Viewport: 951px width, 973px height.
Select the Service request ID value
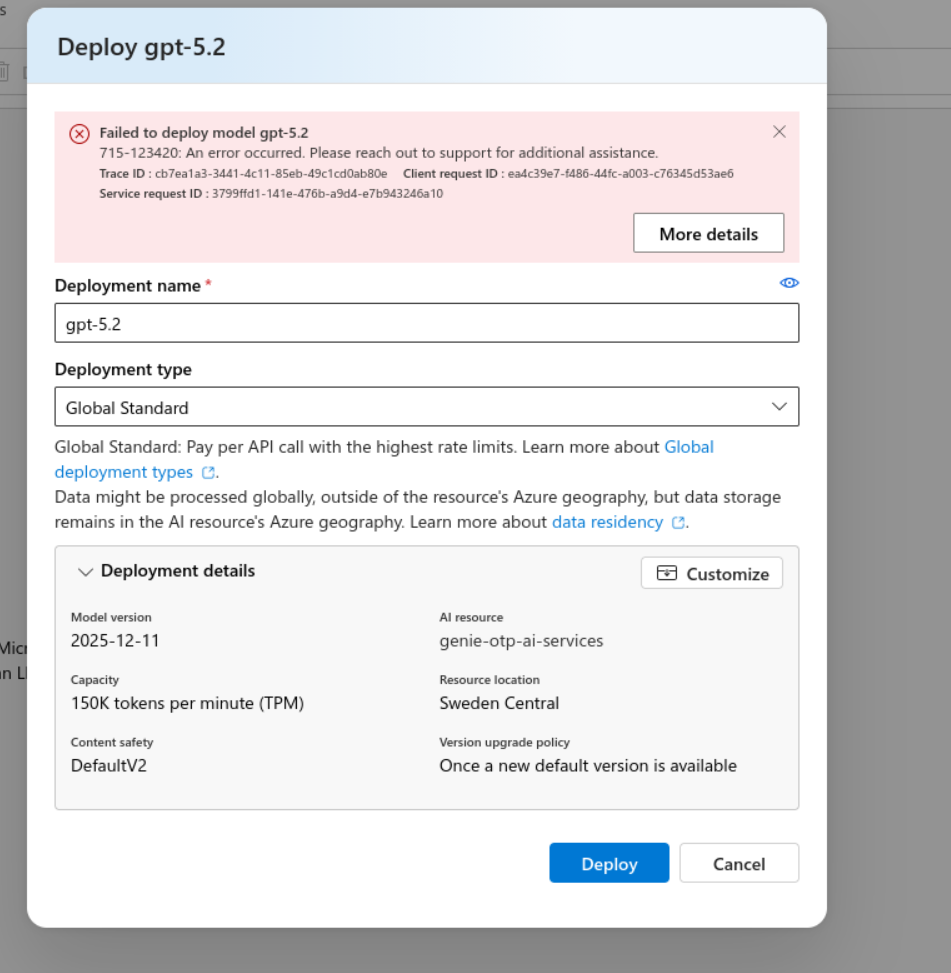[x=328, y=194]
